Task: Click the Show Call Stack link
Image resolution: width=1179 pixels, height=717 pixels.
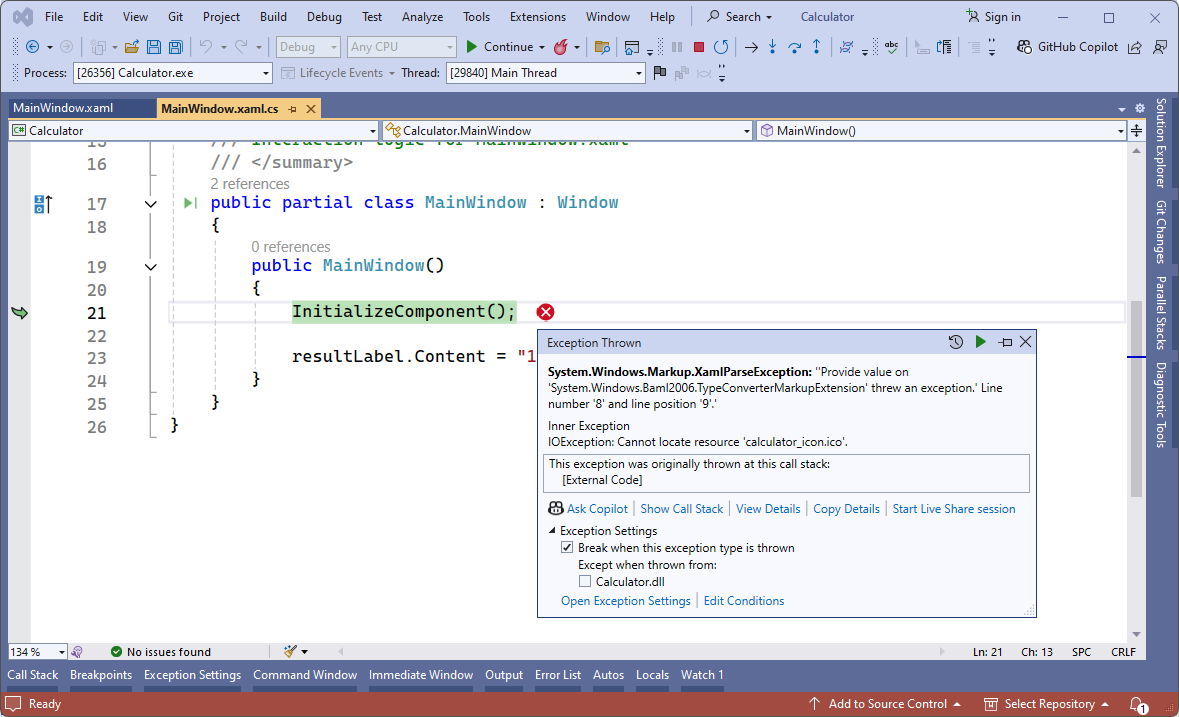Action: 682,509
